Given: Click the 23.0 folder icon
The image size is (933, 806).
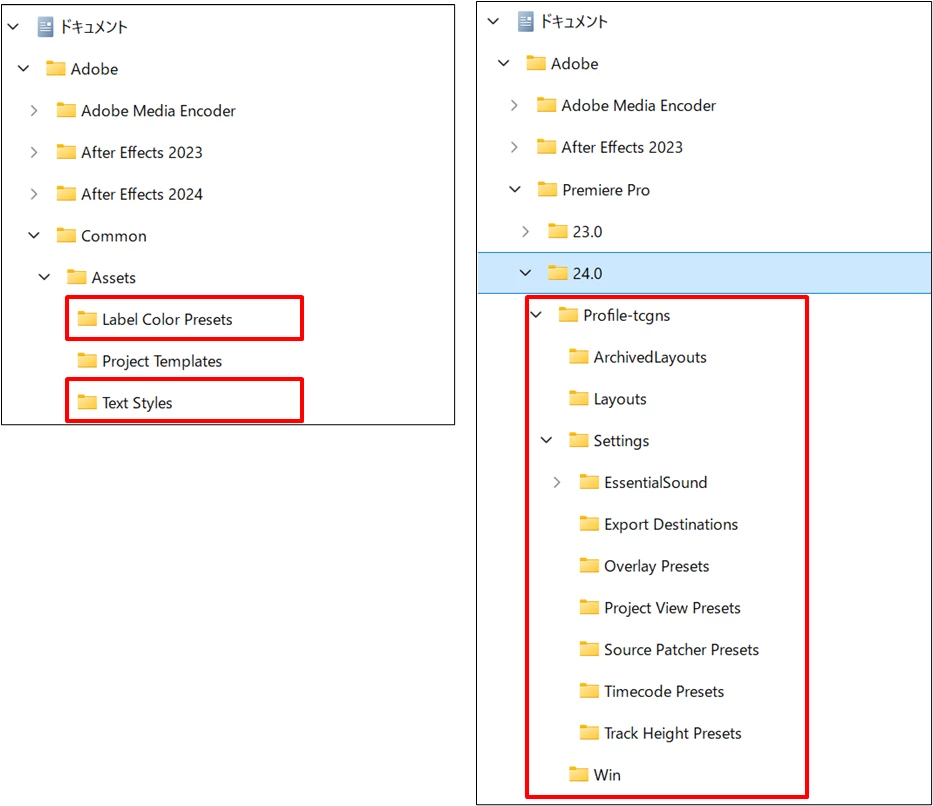Looking at the screenshot, I should tap(558, 231).
